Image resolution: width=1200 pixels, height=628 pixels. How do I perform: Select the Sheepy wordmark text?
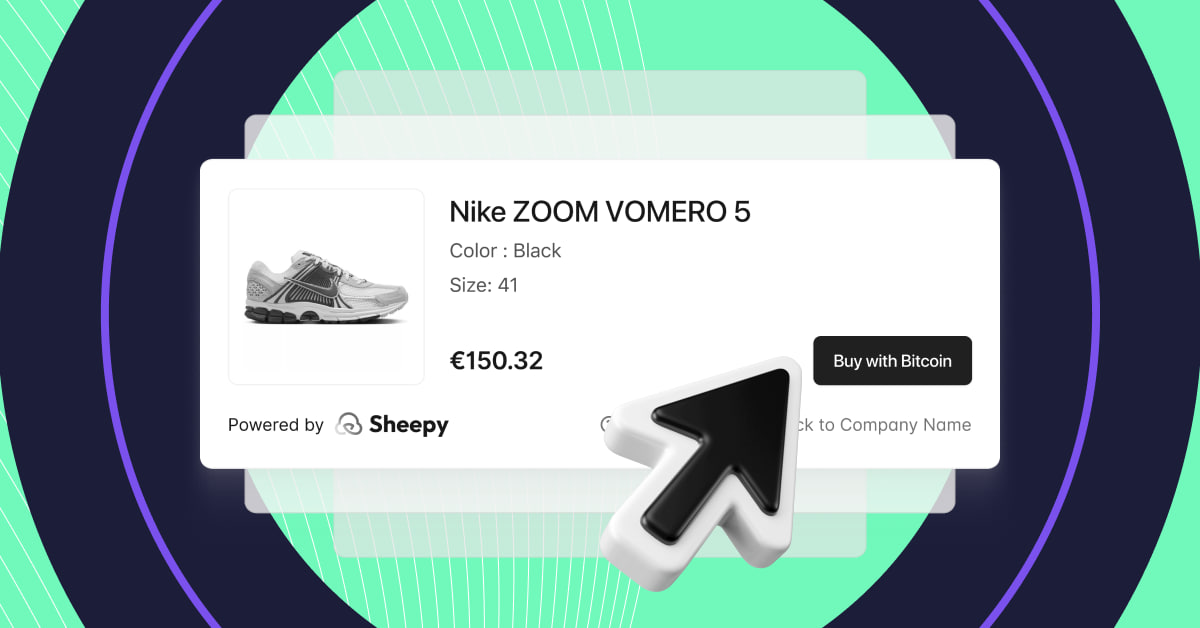tap(408, 425)
